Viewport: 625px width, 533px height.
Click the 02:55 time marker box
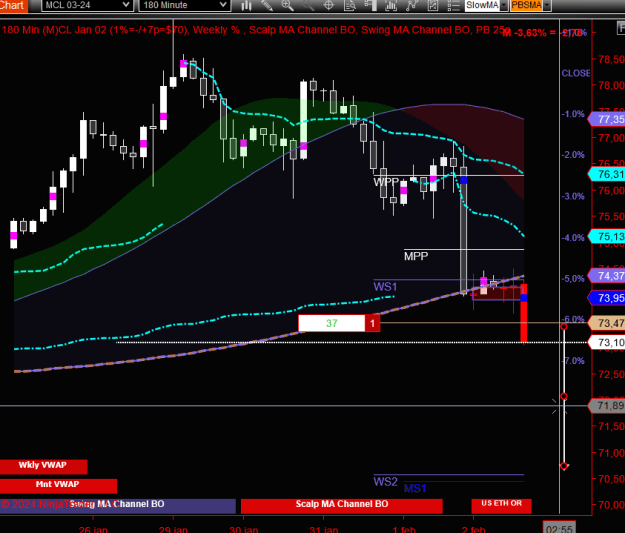click(x=559, y=528)
